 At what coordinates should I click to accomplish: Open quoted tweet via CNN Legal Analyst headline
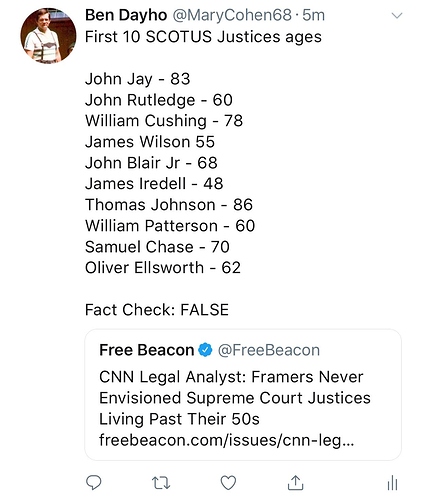pos(235,398)
